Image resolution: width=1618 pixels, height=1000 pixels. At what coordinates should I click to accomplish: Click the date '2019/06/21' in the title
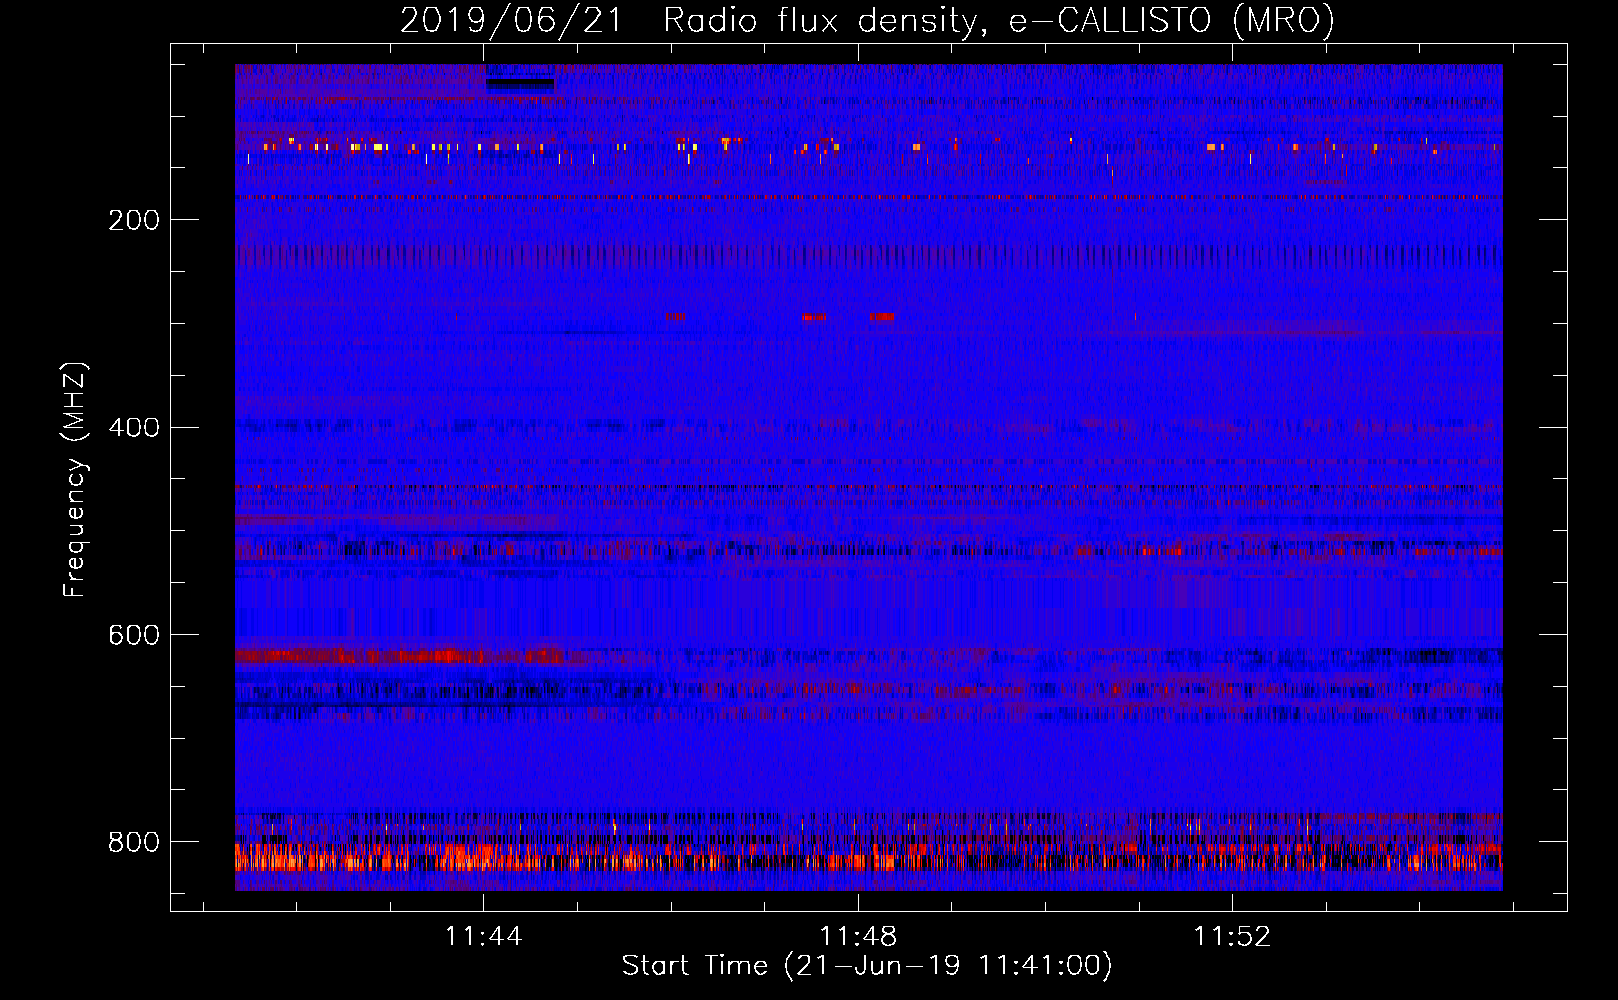pos(511,20)
